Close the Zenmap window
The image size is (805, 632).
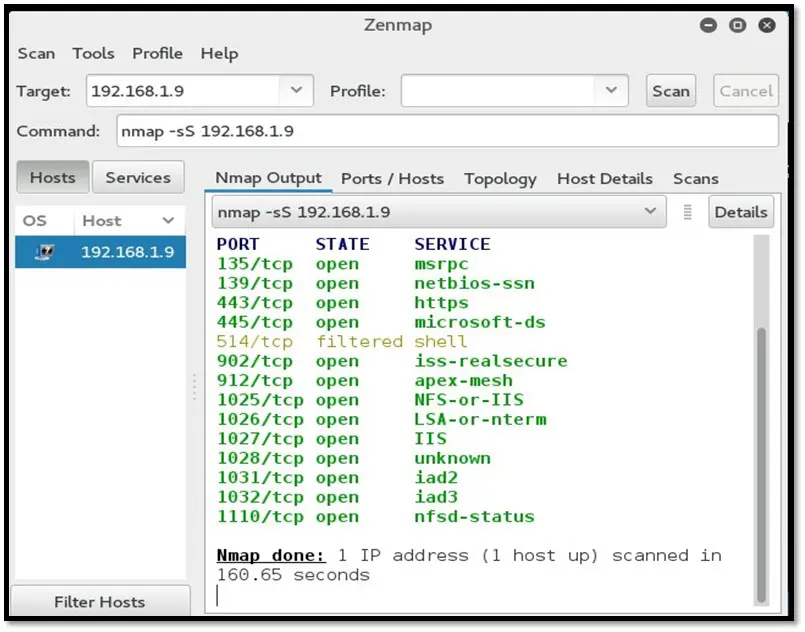point(767,26)
